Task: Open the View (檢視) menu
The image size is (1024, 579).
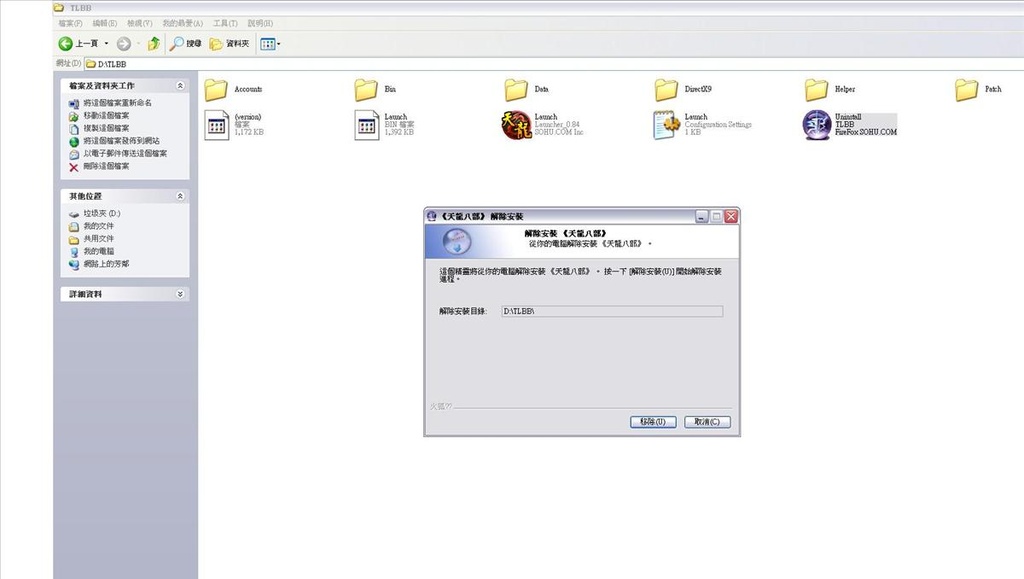Action: pos(139,23)
